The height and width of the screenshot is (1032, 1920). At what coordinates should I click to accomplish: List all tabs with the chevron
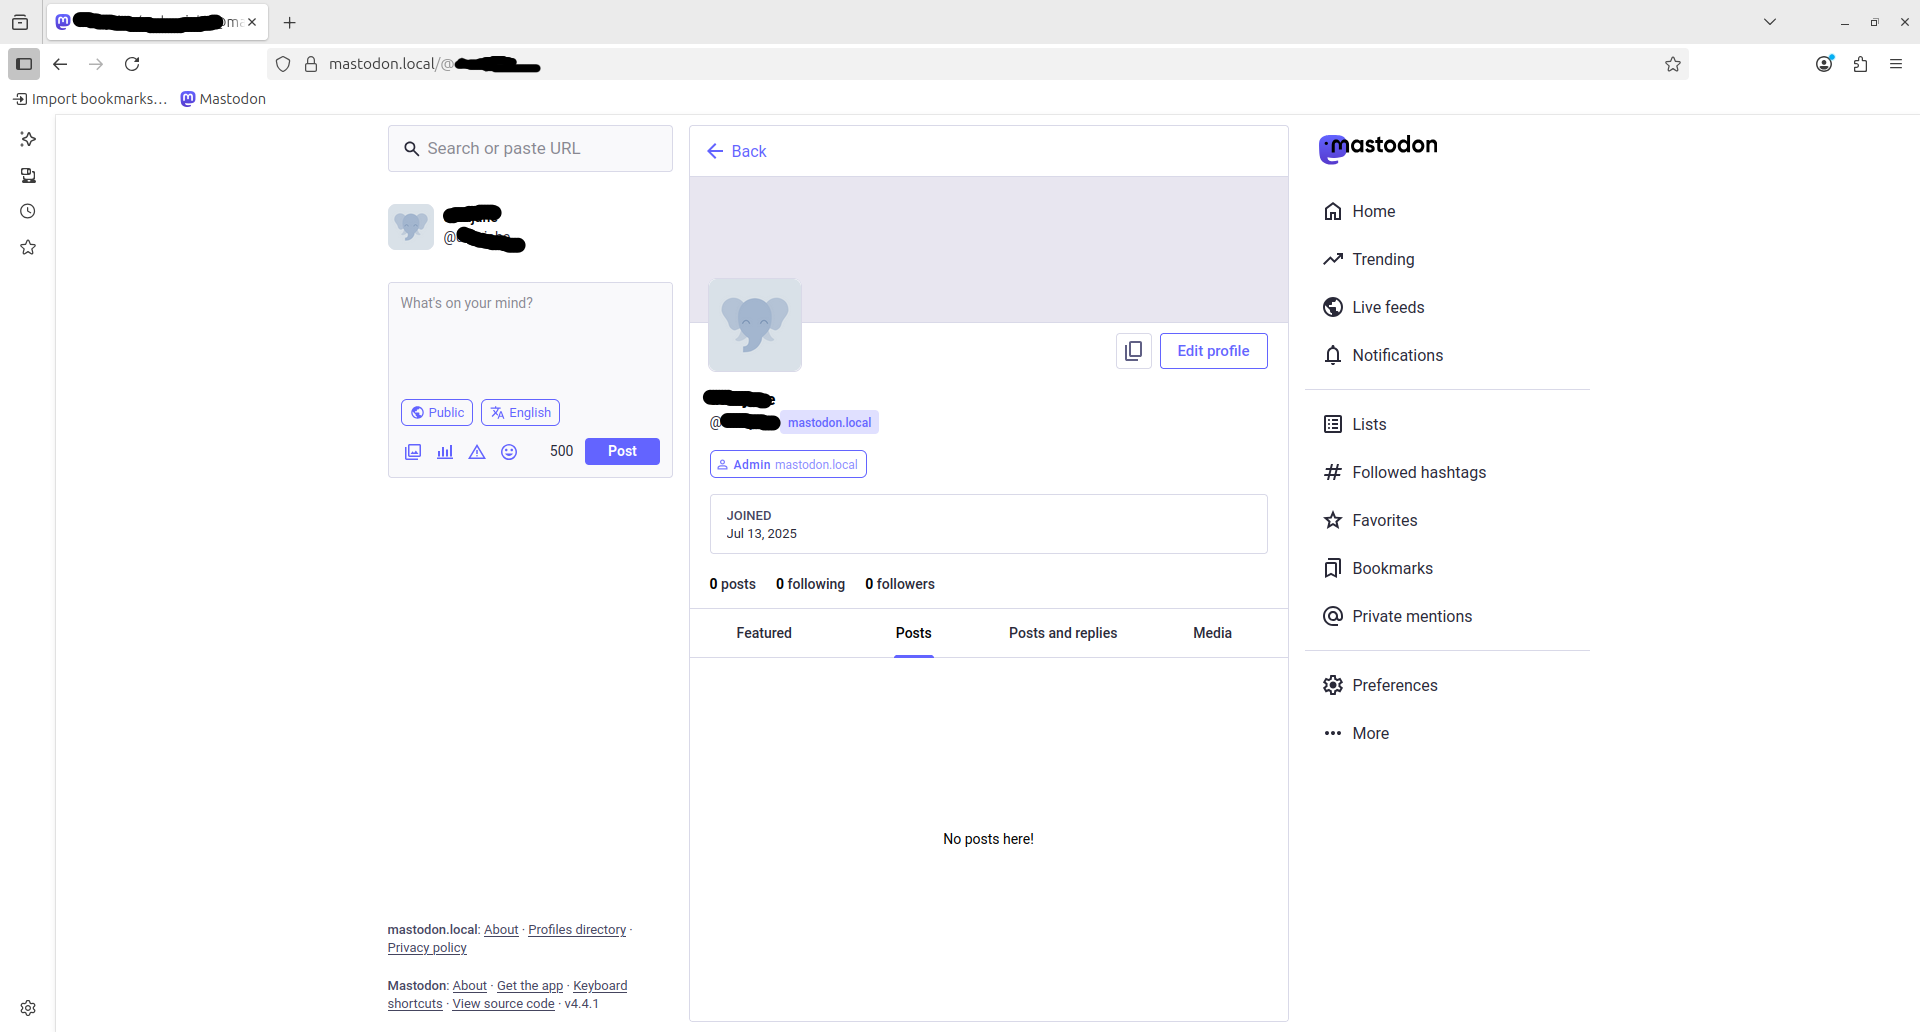[1770, 22]
